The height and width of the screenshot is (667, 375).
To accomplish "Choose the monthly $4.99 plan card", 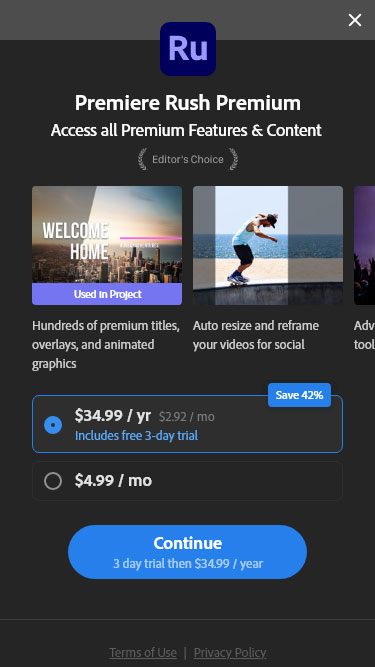I will [188, 481].
